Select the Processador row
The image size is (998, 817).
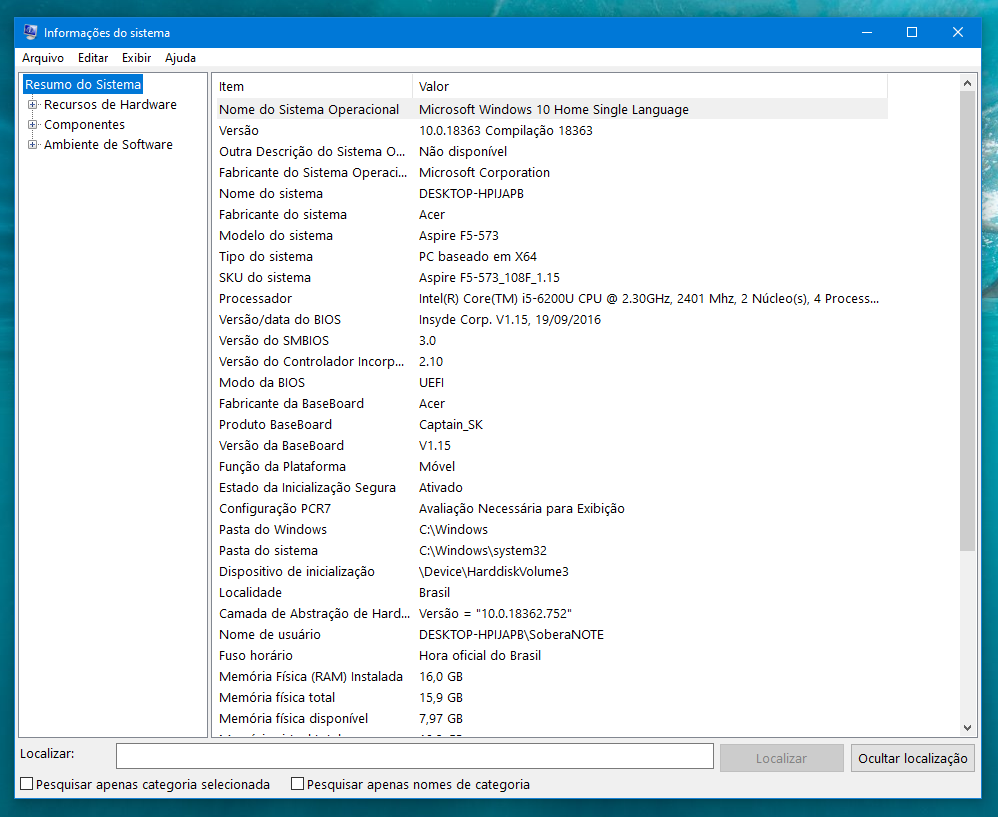552,298
